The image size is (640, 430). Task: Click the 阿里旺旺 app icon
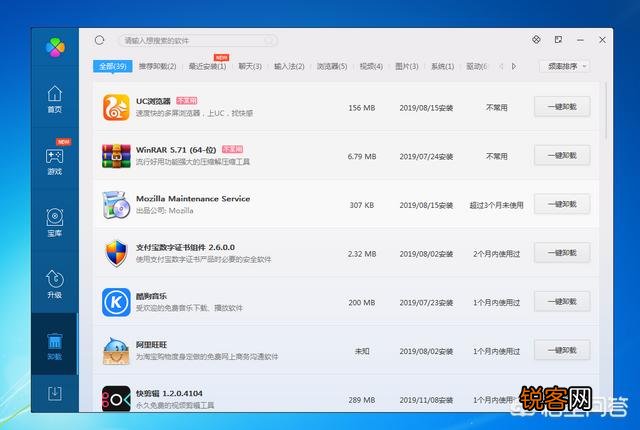(116, 350)
